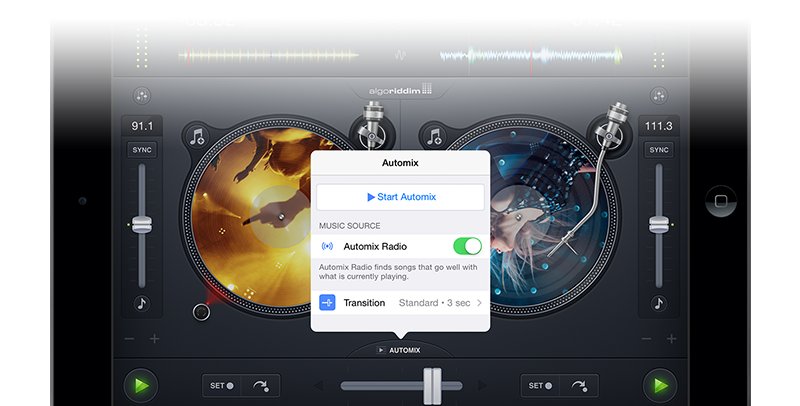Turn off the Automix Radio switch

click(x=466, y=246)
